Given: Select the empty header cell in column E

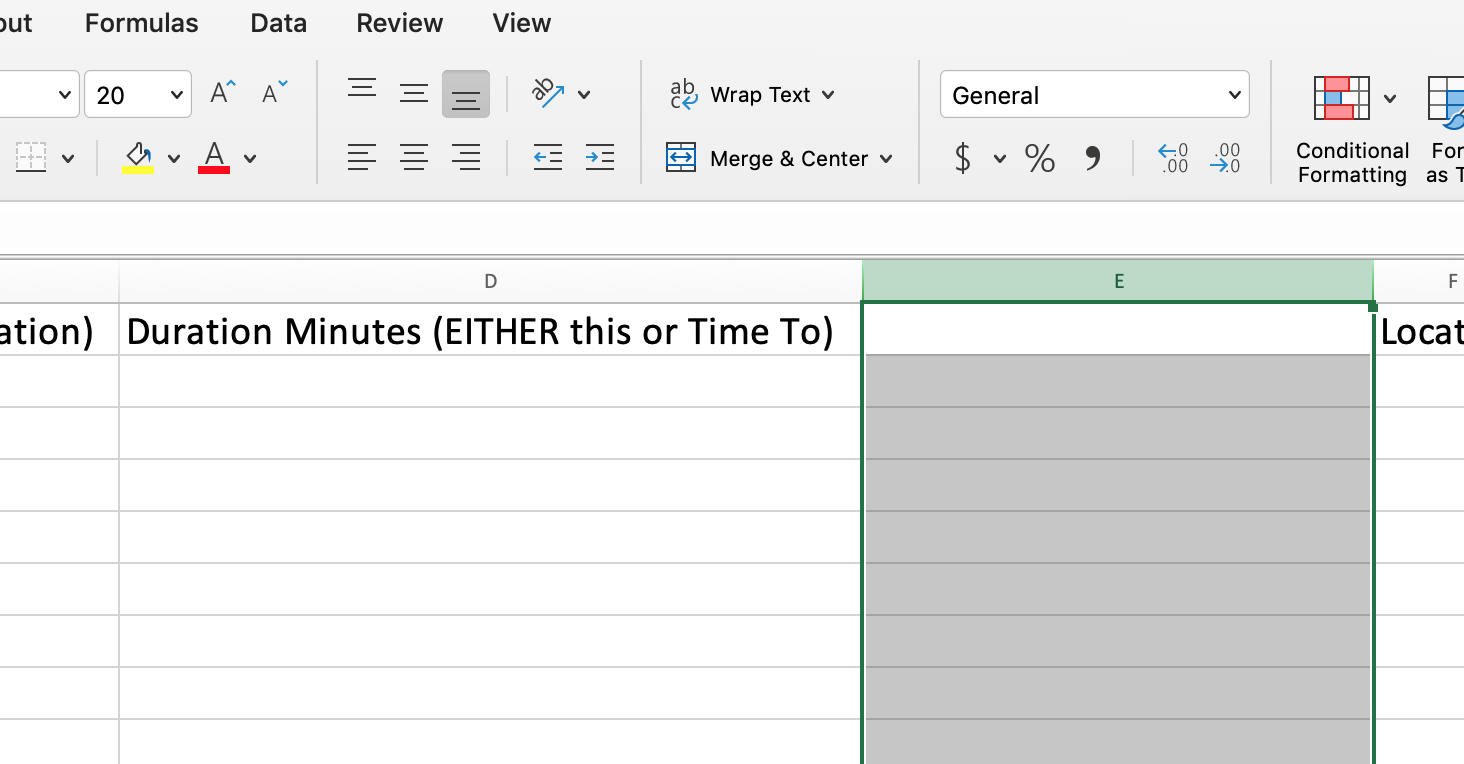Looking at the screenshot, I should click(x=1118, y=329).
